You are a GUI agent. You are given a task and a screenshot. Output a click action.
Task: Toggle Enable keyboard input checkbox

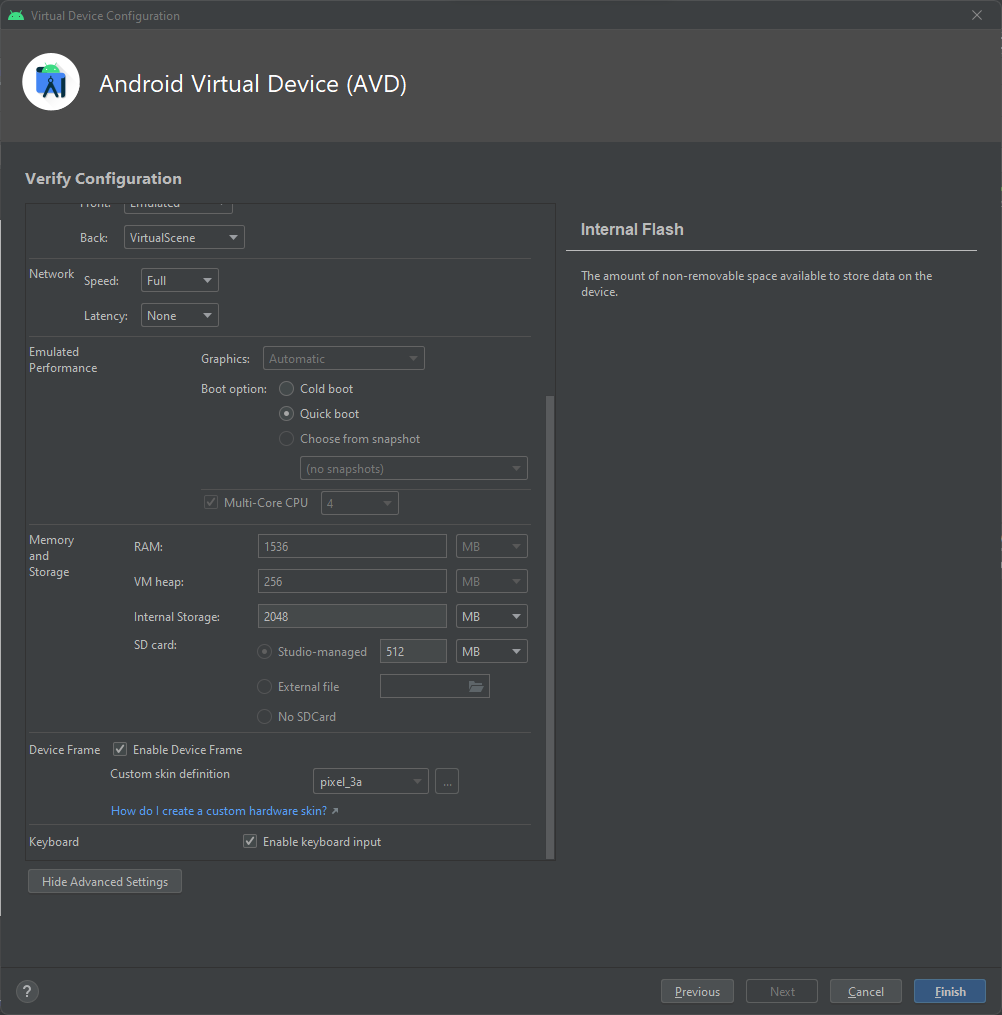[250, 842]
